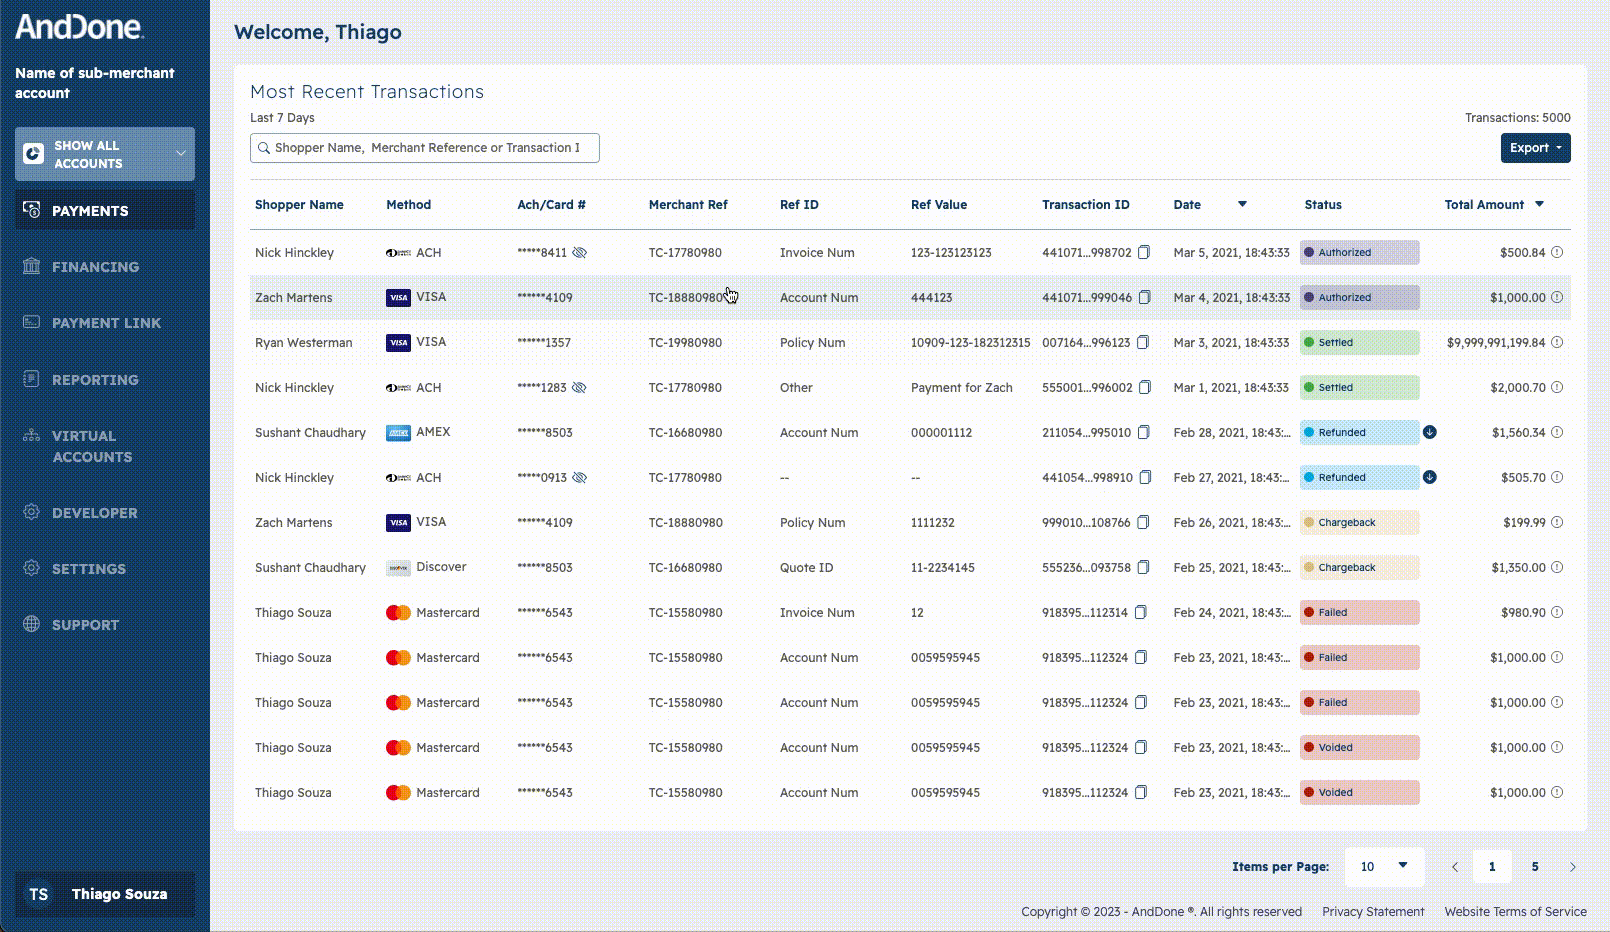Go to page 5 of transactions
1610x932 pixels.
pos(1535,867)
